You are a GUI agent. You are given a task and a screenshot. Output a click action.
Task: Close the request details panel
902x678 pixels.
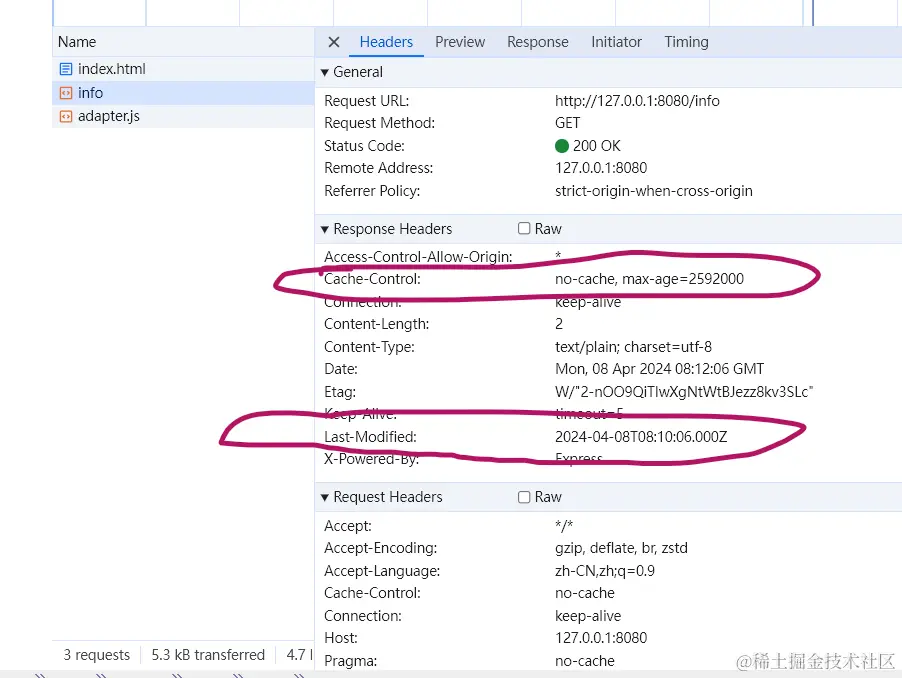pos(334,42)
